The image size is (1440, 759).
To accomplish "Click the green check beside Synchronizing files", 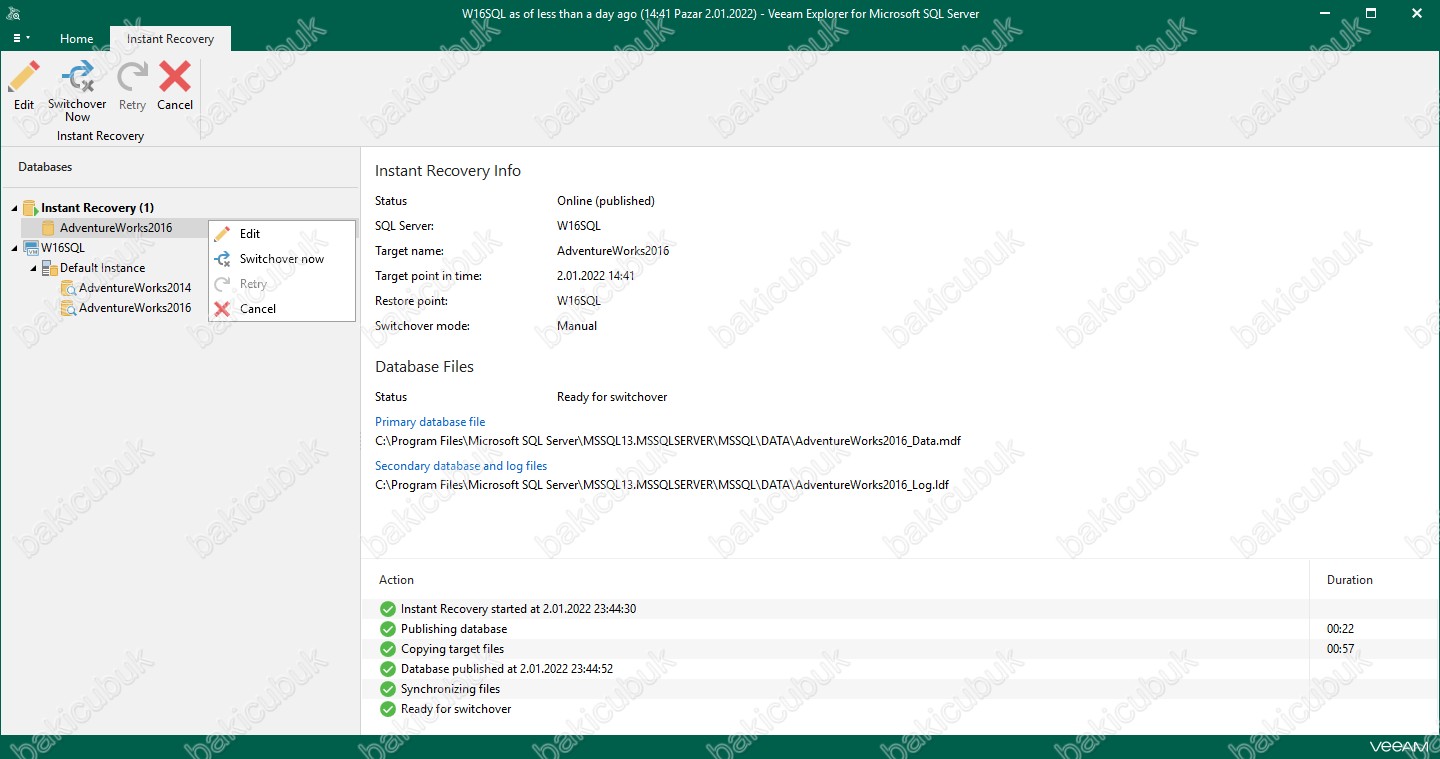I will click(x=388, y=689).
